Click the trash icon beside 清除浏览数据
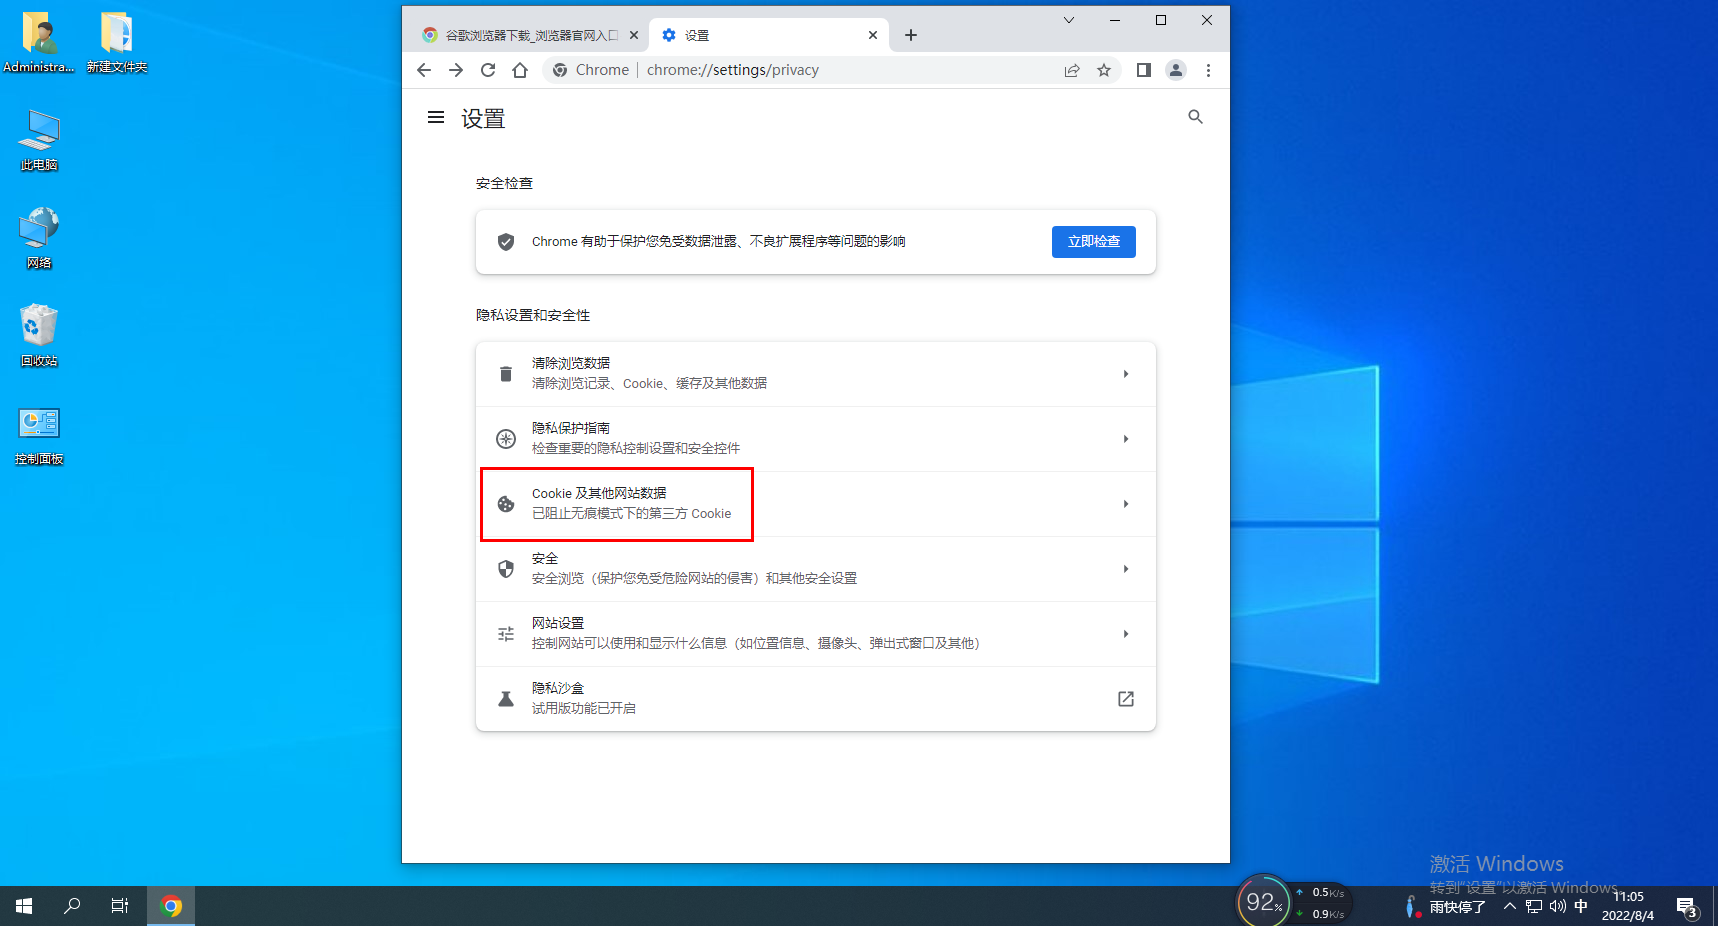The height and width of the screenshot is (926, 1718). point(505,373)
